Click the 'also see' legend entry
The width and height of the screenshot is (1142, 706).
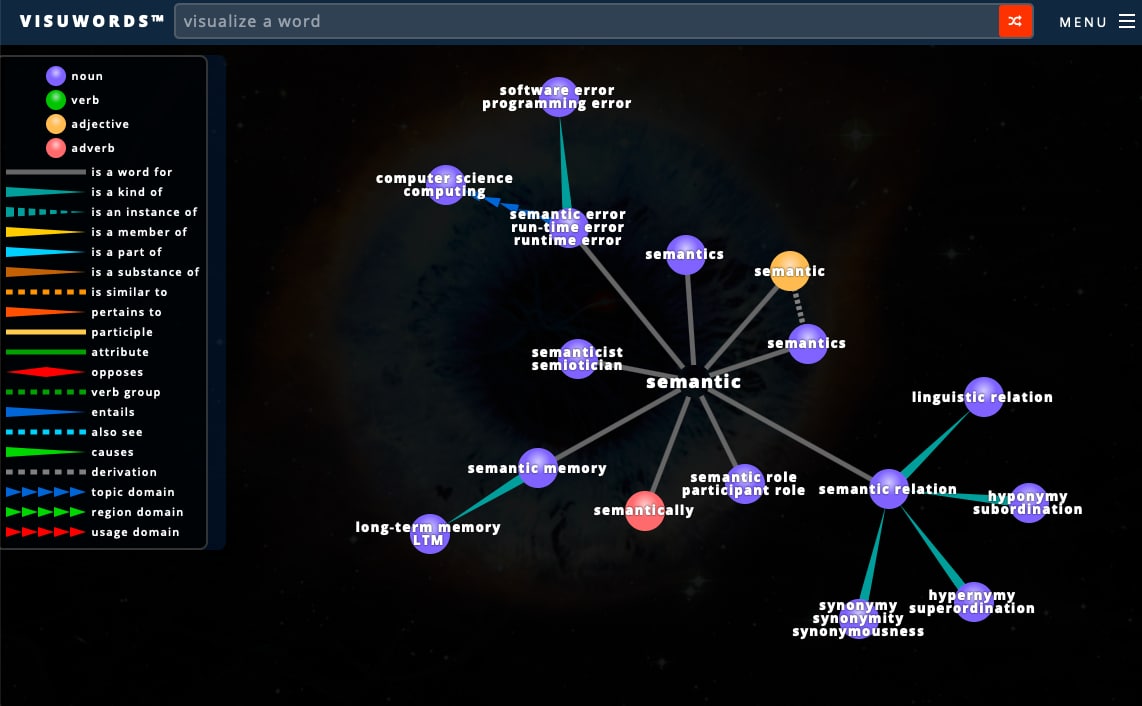click(74, 432)
